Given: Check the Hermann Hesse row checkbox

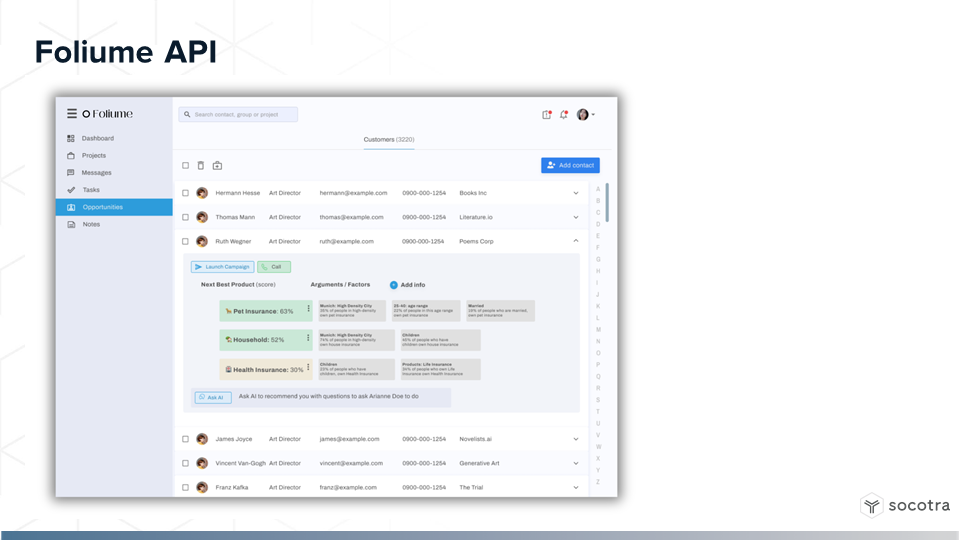Looking at the screenshot, I should [186, 193].
